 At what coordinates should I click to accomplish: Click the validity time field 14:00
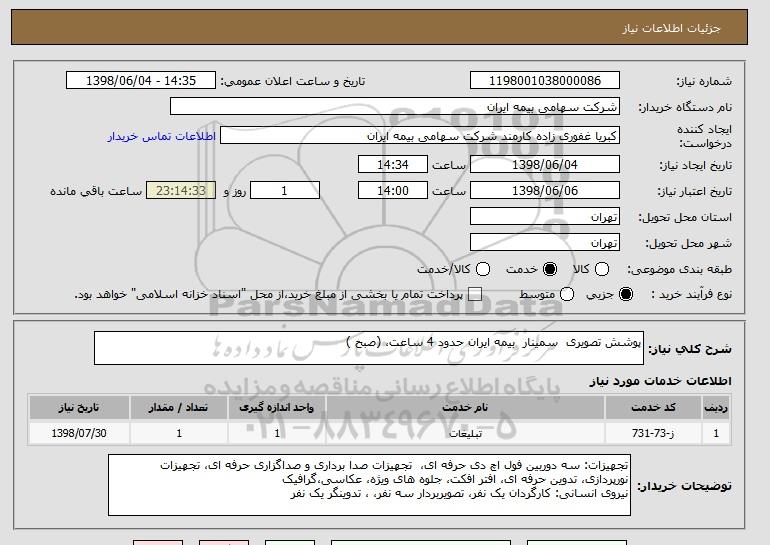click(x=393, y=191)
